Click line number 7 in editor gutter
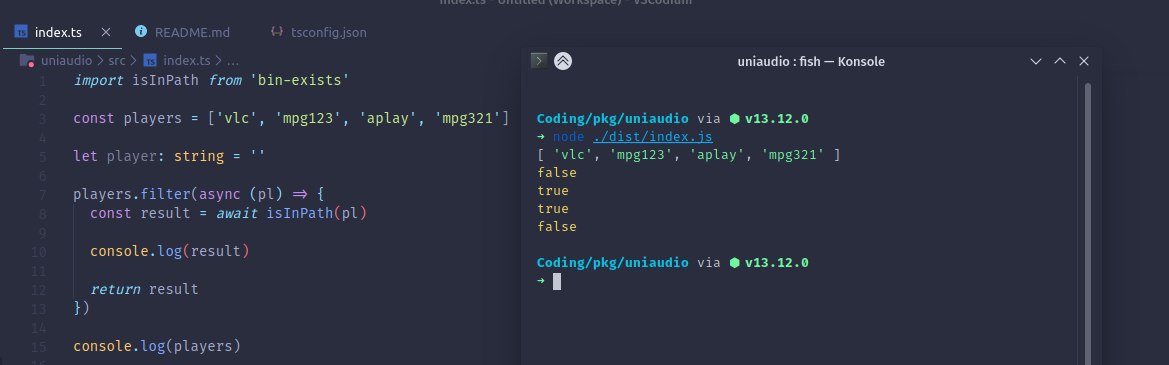 point(42,195)
